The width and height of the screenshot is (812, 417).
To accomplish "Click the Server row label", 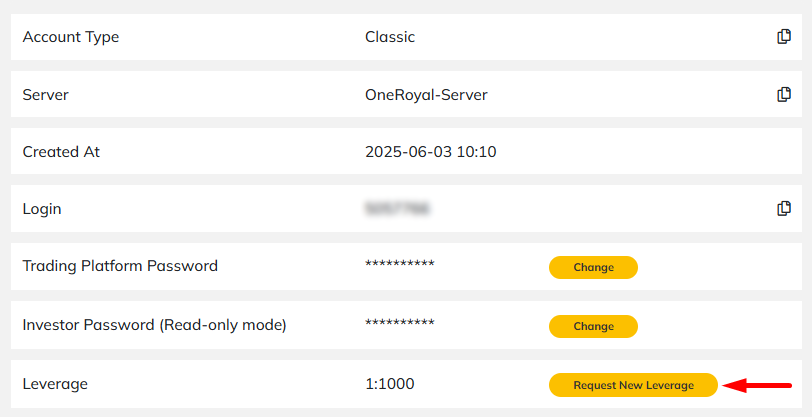I will pos(46,95).
